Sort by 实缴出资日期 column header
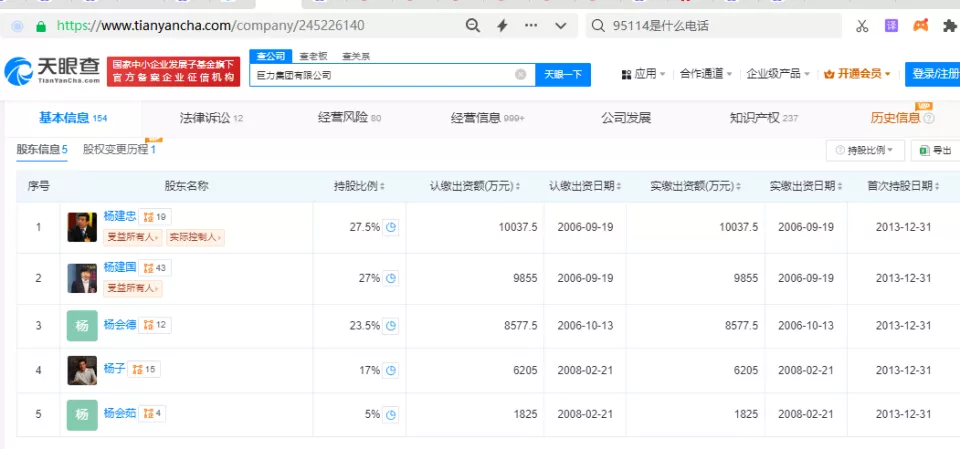 (x=806, y=186)
